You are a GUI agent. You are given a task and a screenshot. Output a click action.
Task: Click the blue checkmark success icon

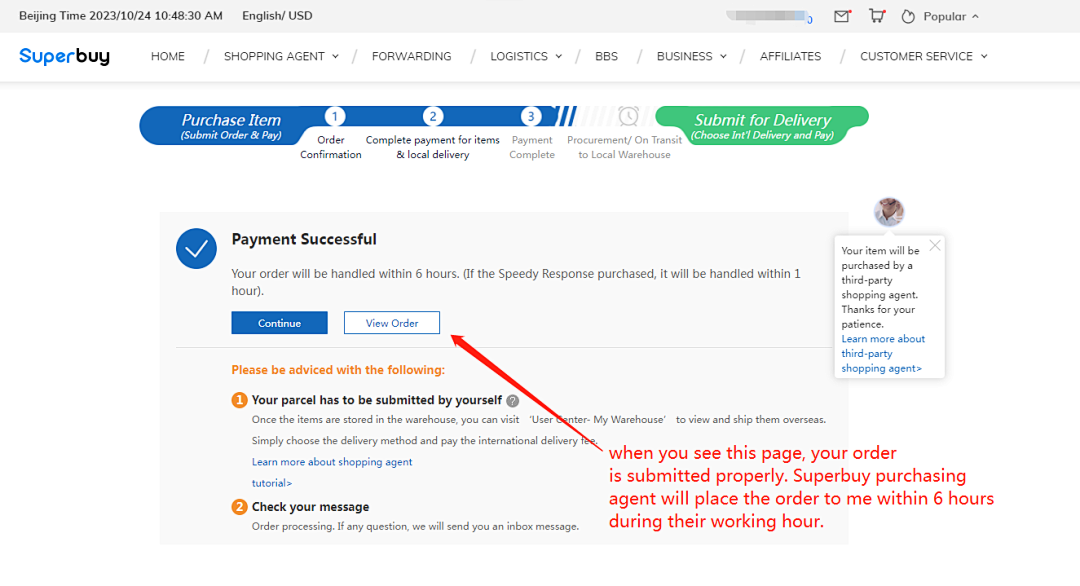pyautogui.click(x=196, y=249)
